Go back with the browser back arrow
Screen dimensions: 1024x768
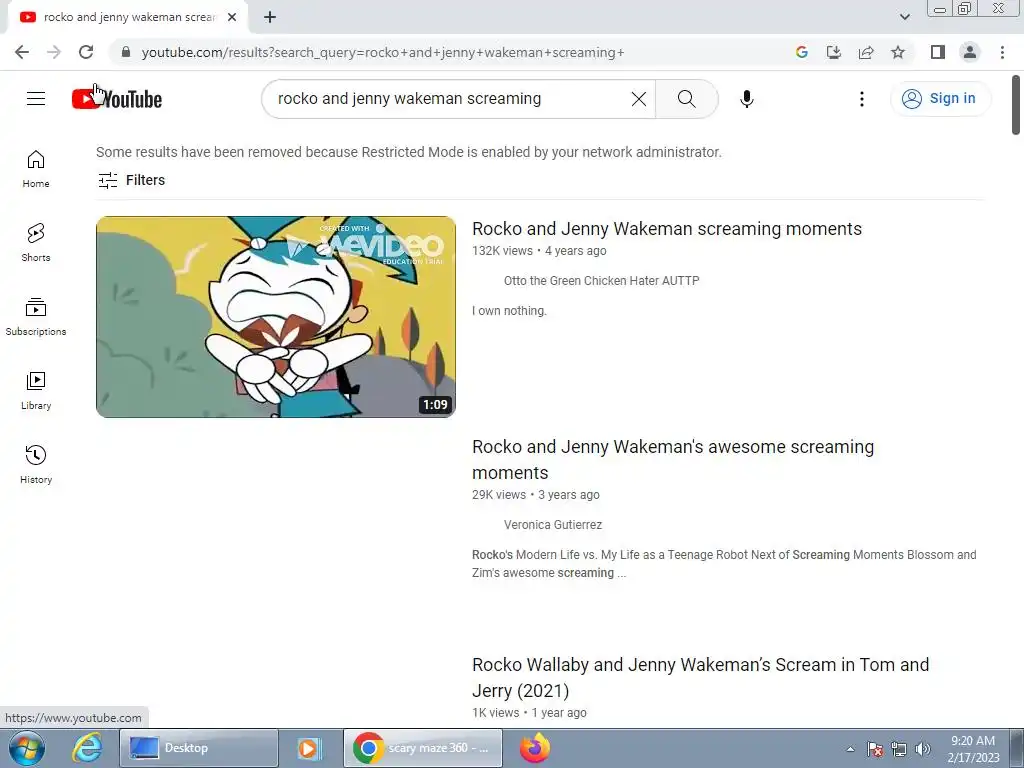coord(22,52)
